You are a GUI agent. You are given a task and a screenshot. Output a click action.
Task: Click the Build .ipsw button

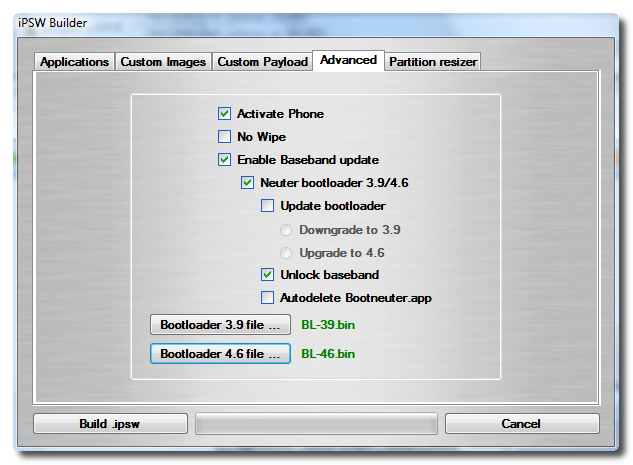point(110,424)
